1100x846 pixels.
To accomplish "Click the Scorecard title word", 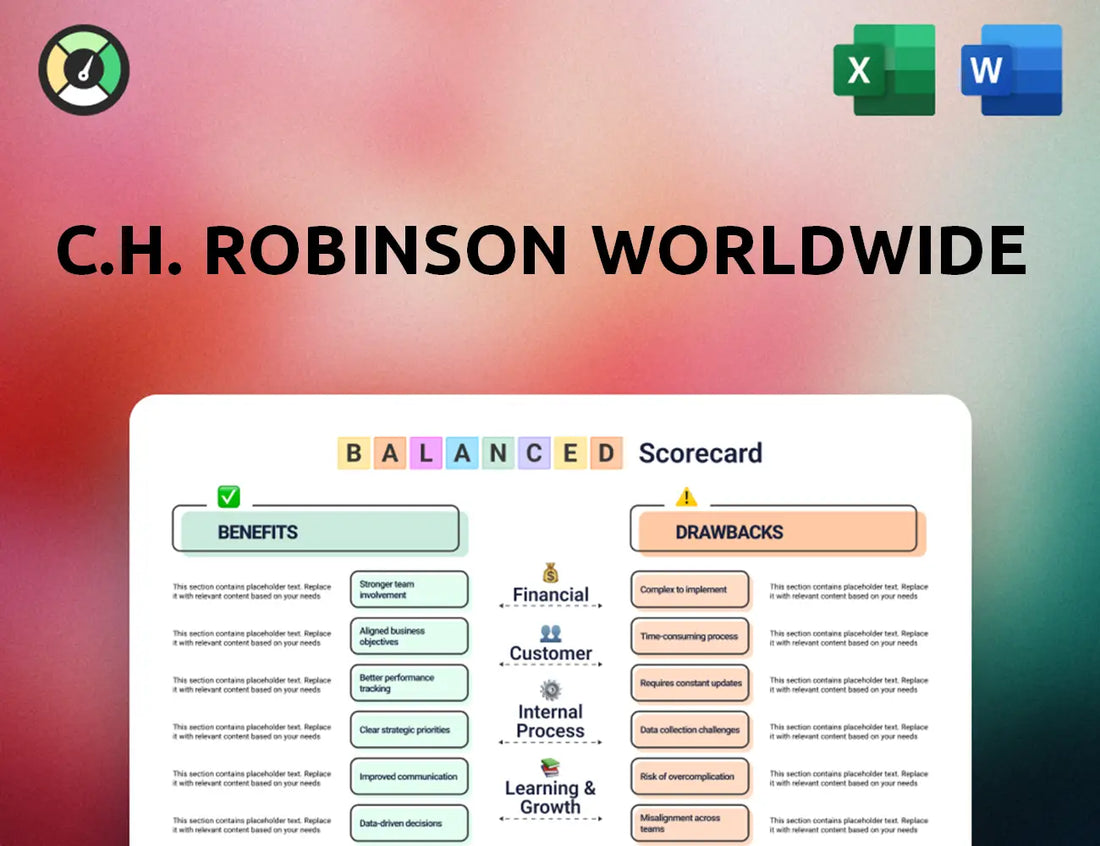I will pyautogui.click(x=700, y=453).
